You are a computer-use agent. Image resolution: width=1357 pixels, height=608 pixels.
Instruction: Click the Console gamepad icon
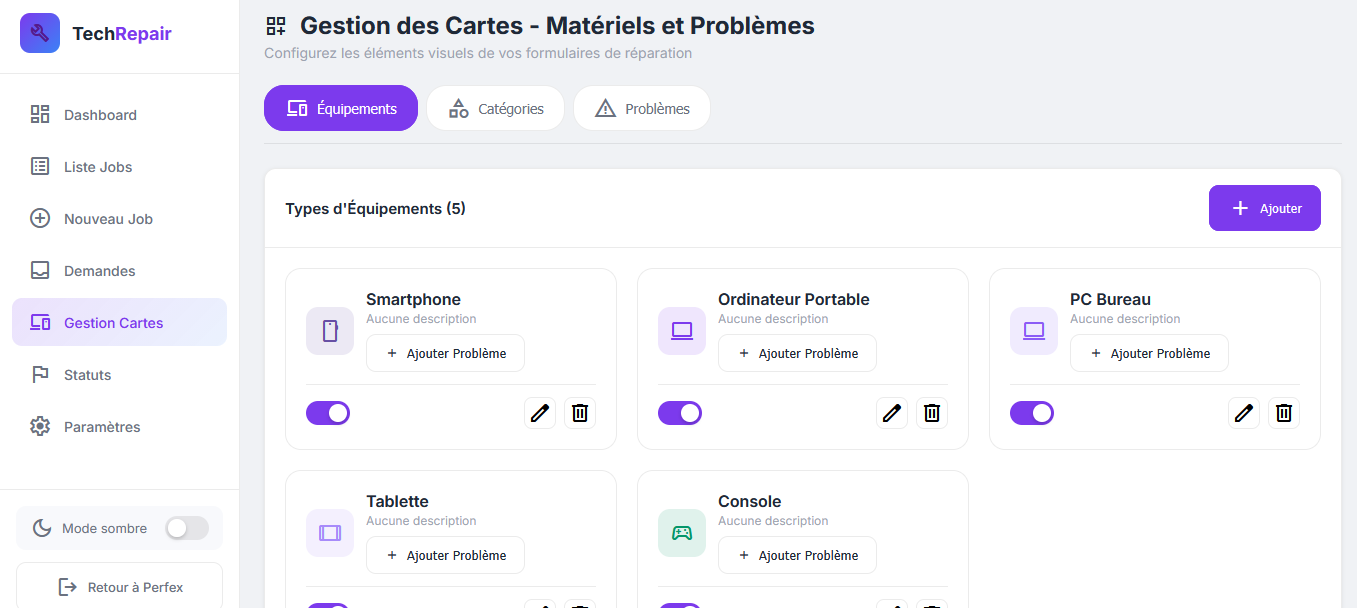(681, 532)
